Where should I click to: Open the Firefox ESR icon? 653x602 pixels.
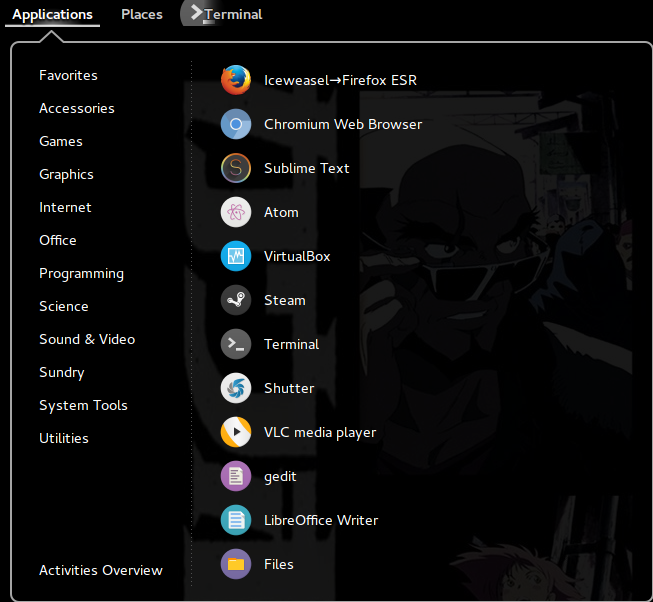(x=236, y=80)
